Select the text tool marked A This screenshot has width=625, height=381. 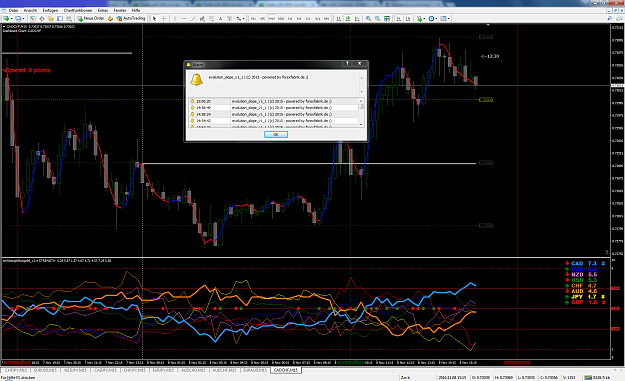pyautogui.click(x=220, y=18)
